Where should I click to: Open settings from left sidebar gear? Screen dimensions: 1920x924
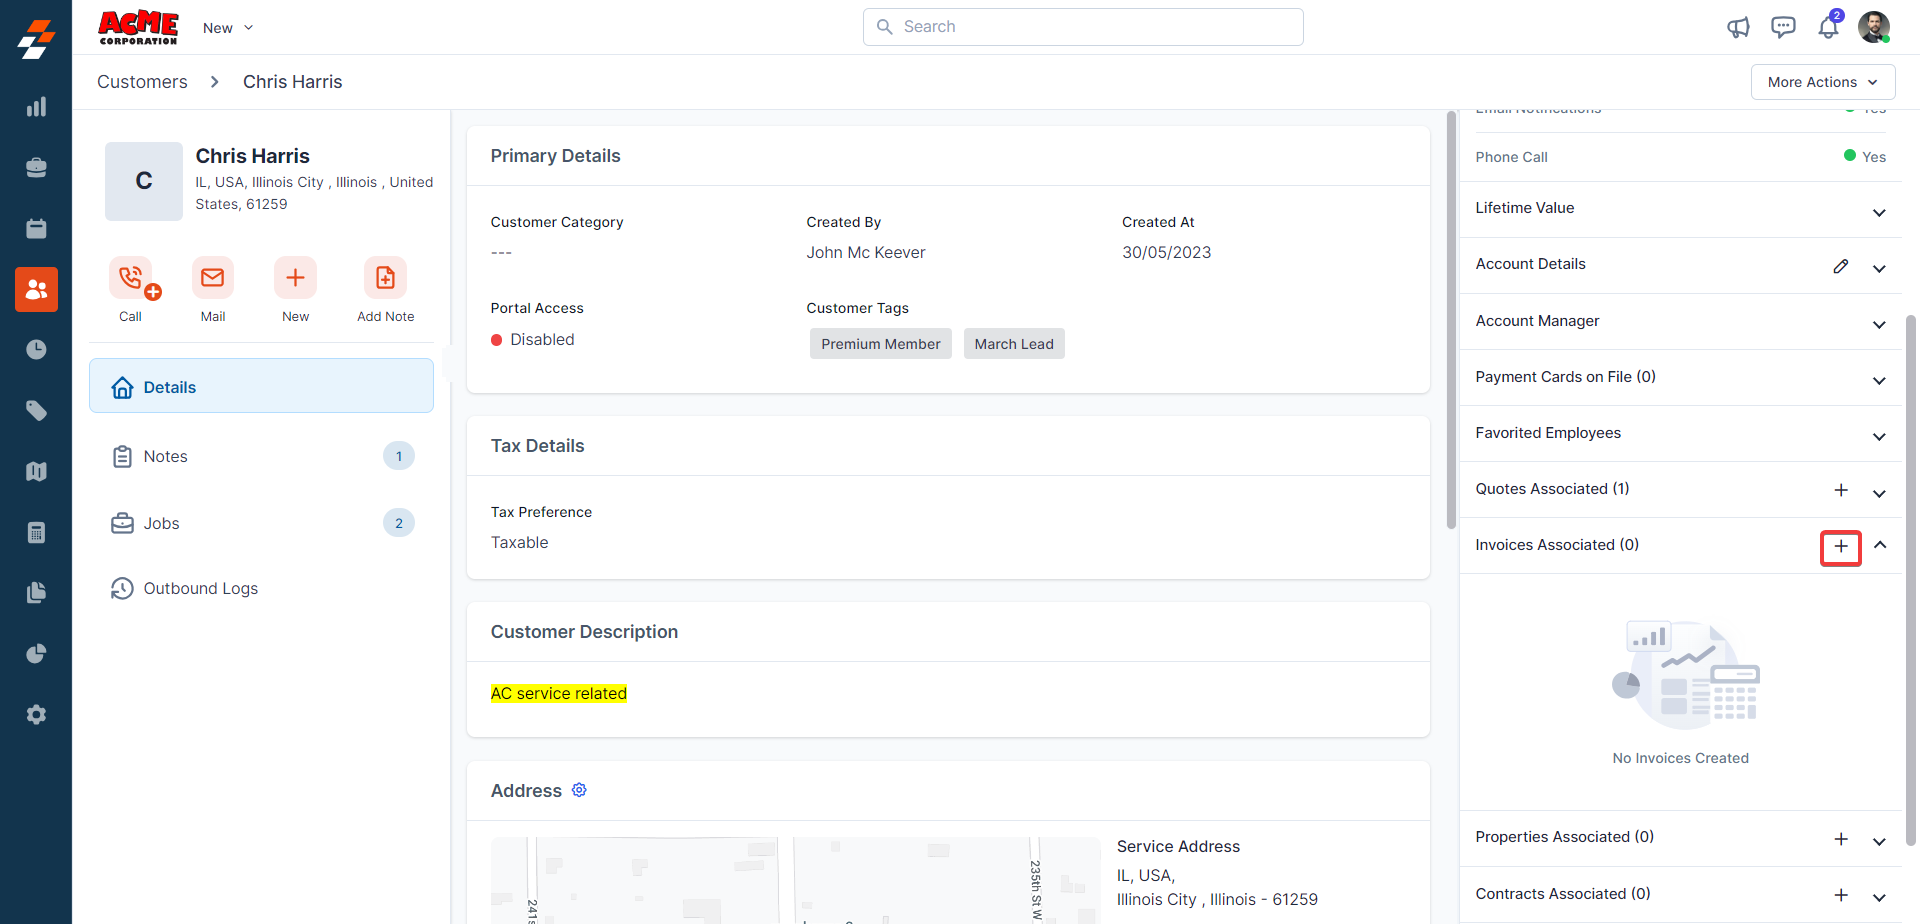(x=36, y=715)
